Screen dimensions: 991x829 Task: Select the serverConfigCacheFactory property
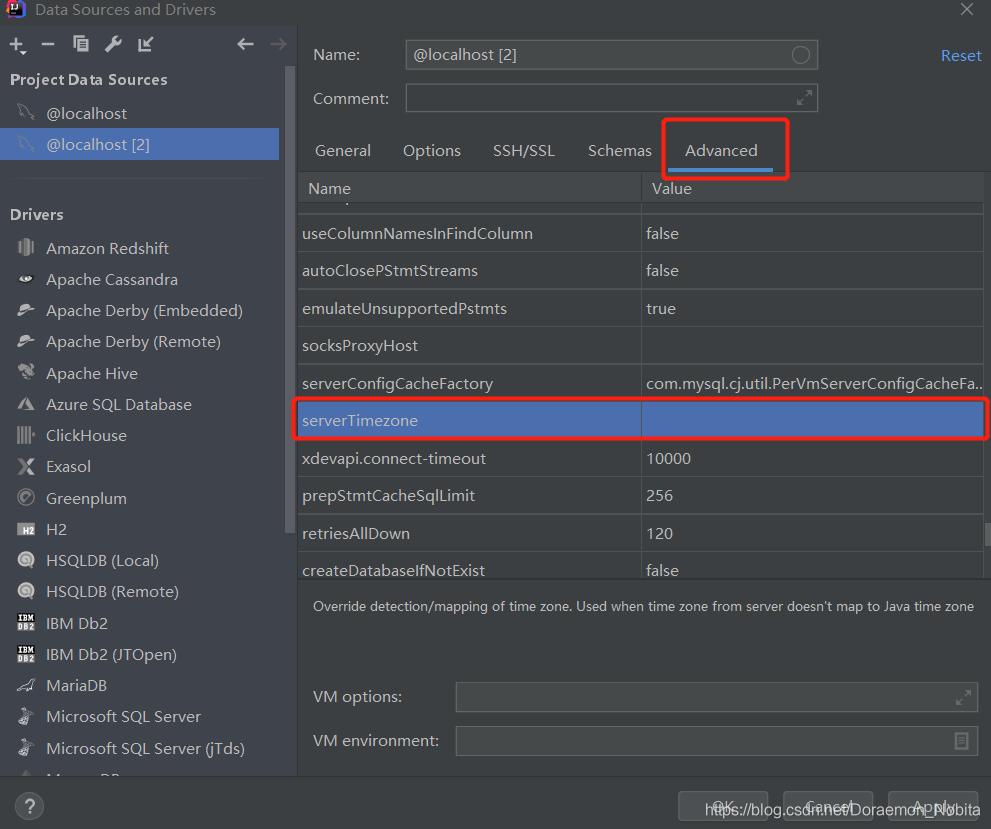click(x=398, y=384)
